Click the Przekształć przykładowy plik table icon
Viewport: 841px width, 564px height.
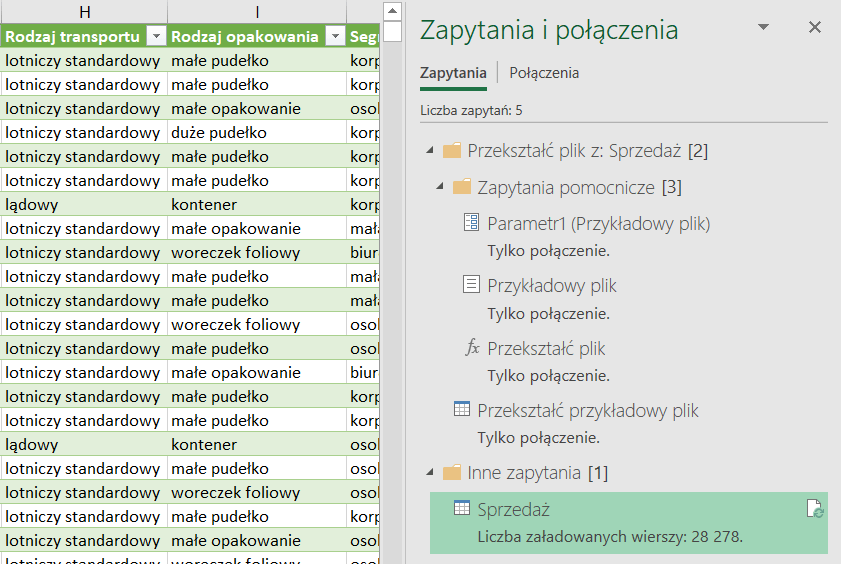coord(462,410)
